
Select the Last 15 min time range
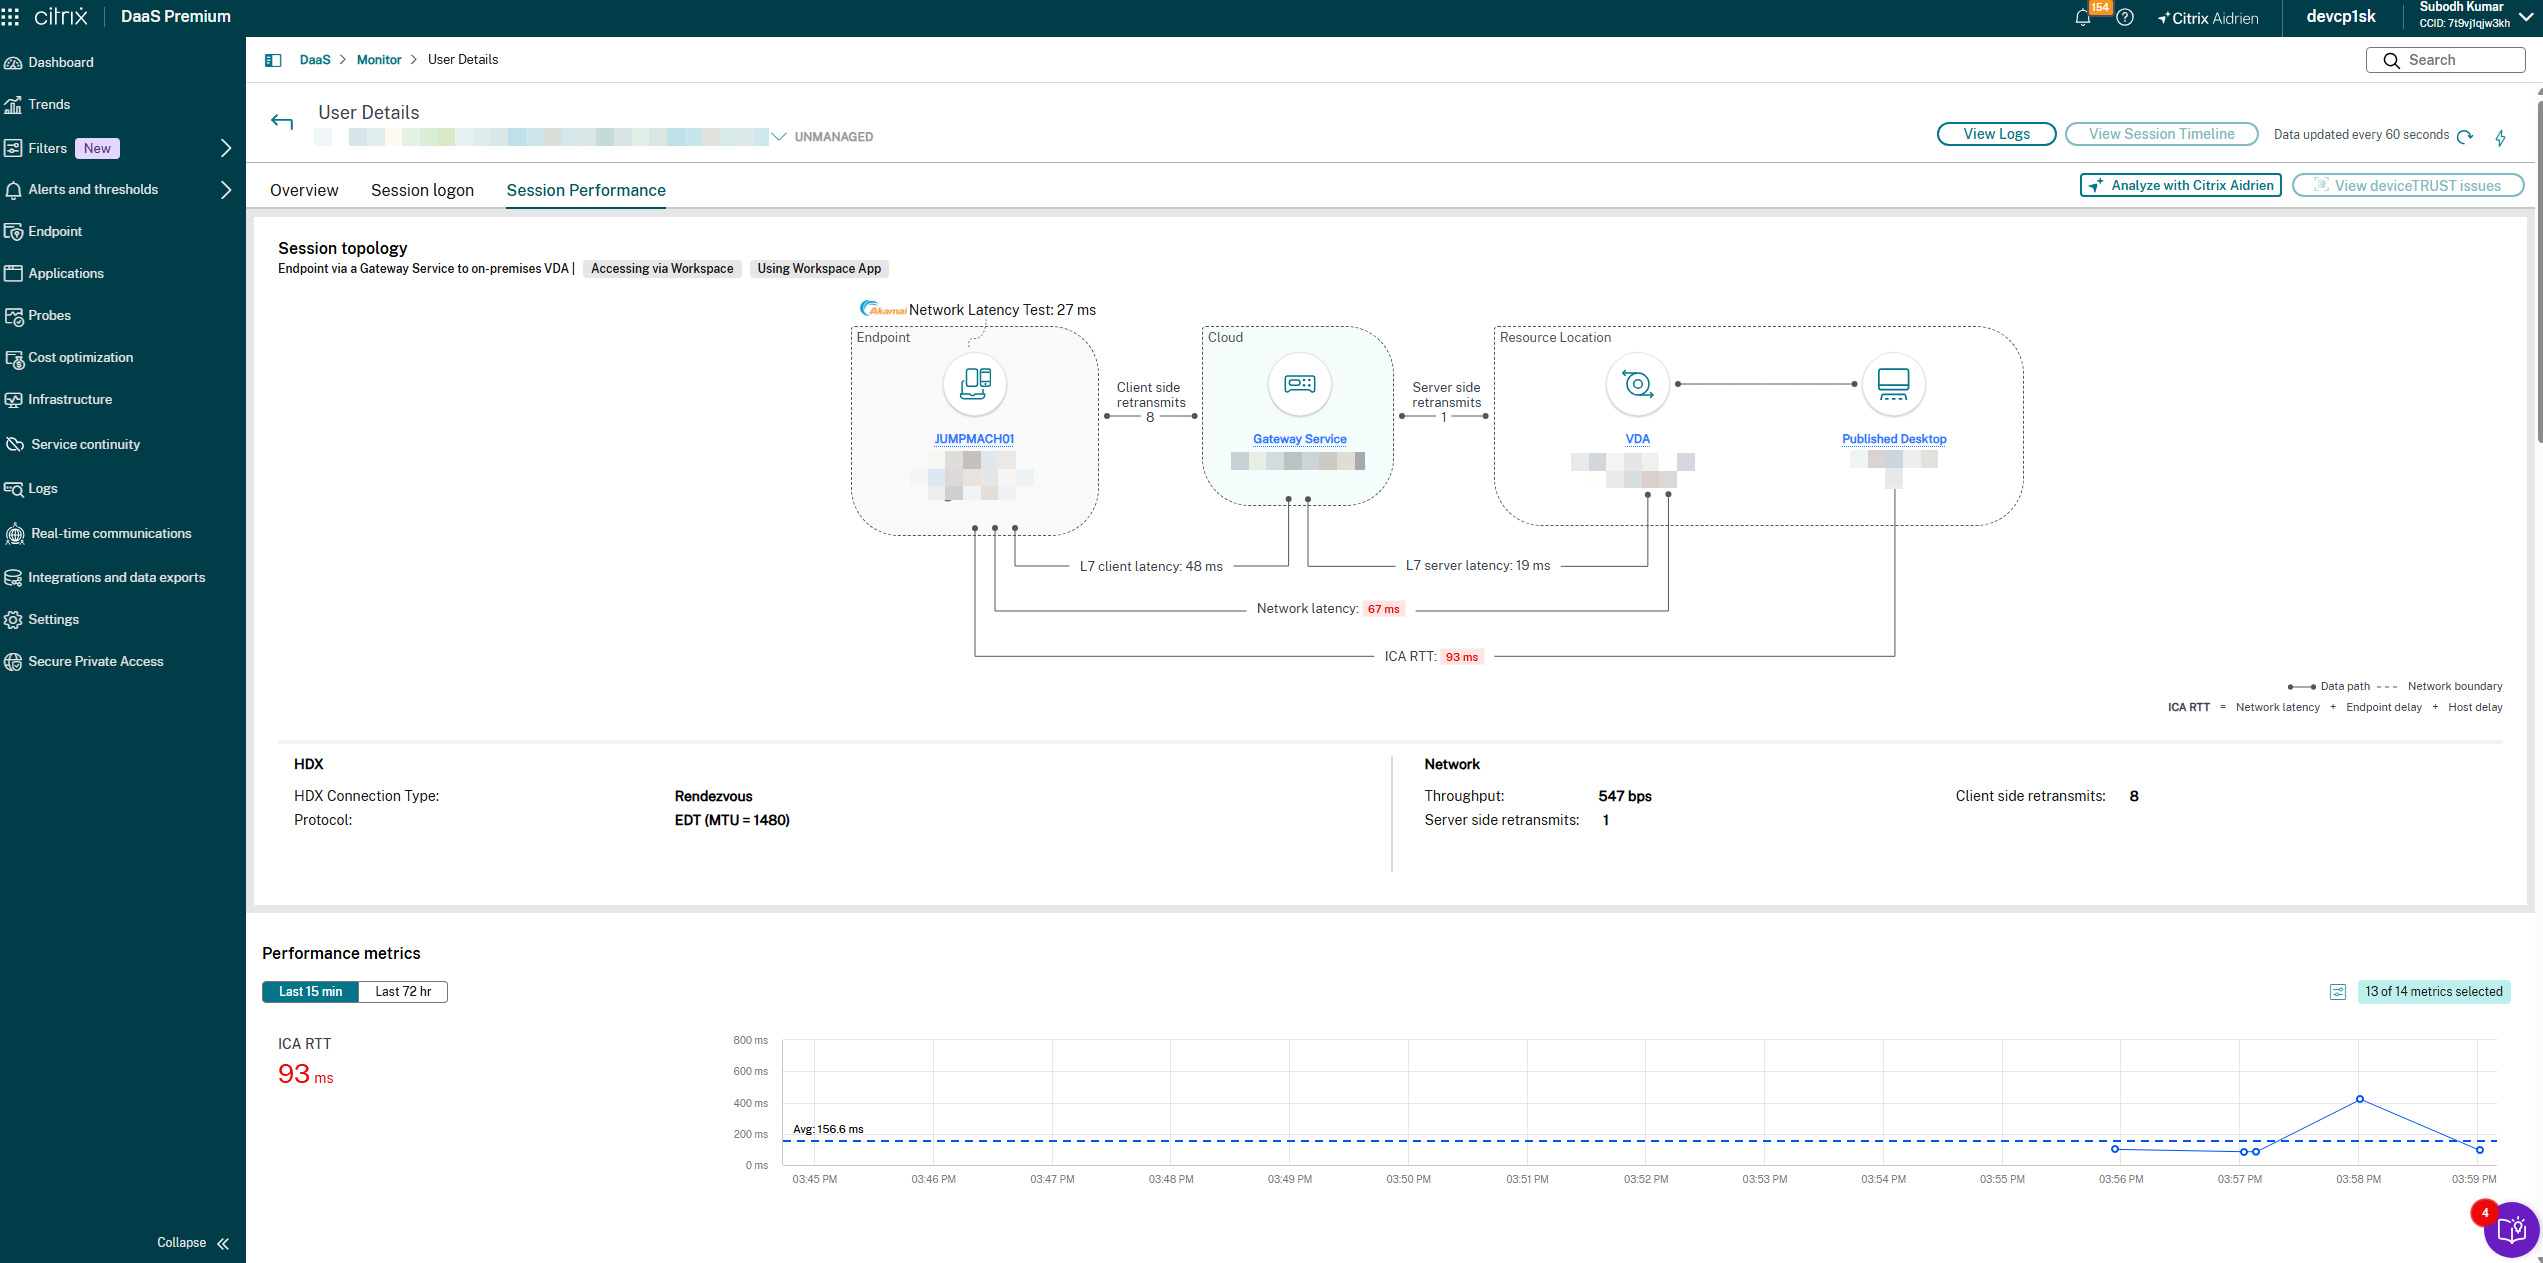310,992
